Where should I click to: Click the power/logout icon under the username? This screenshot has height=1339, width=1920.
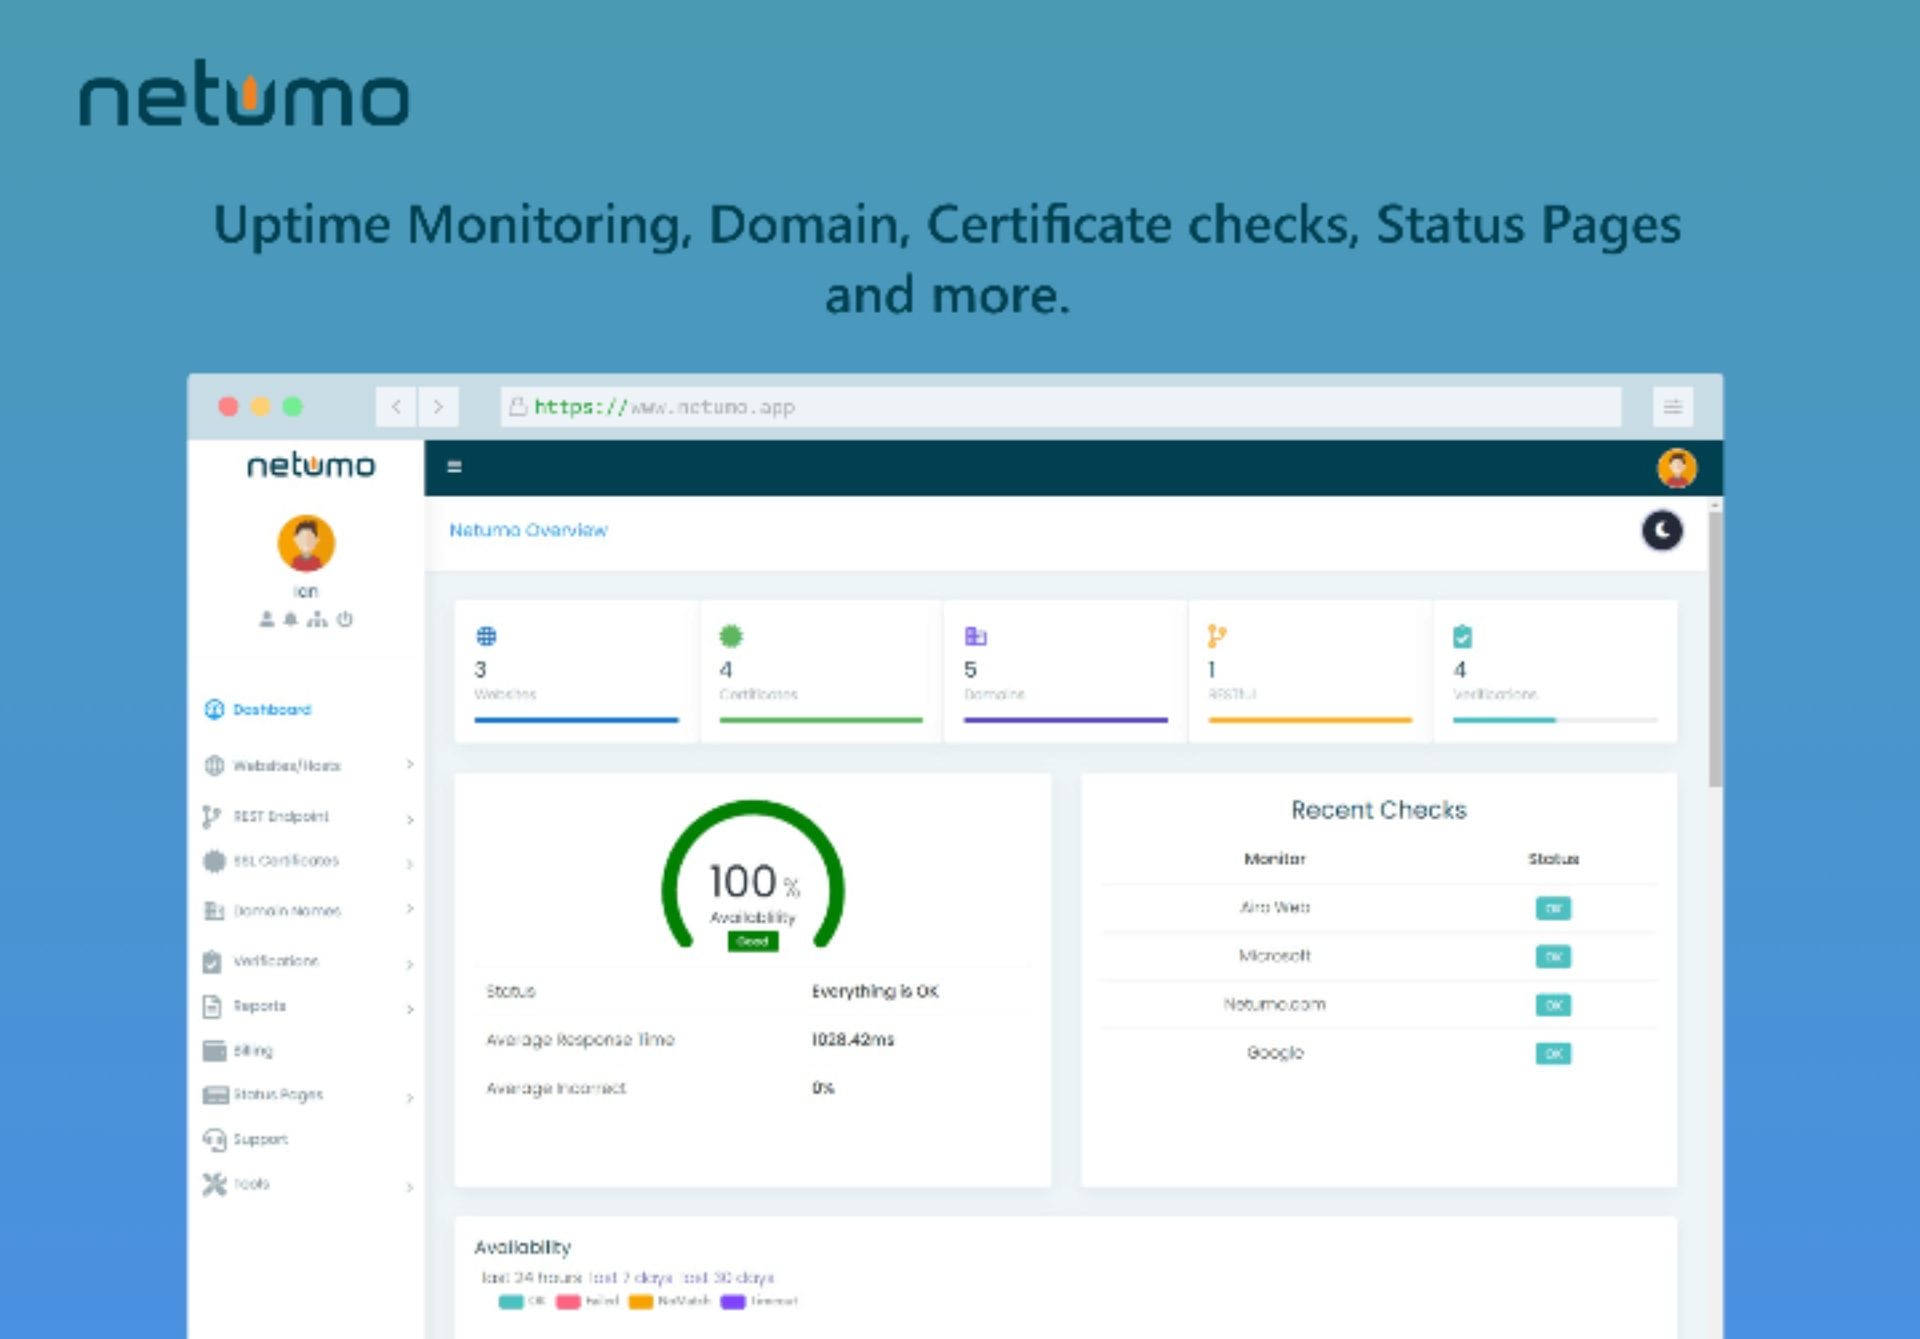tap(345, 619)
